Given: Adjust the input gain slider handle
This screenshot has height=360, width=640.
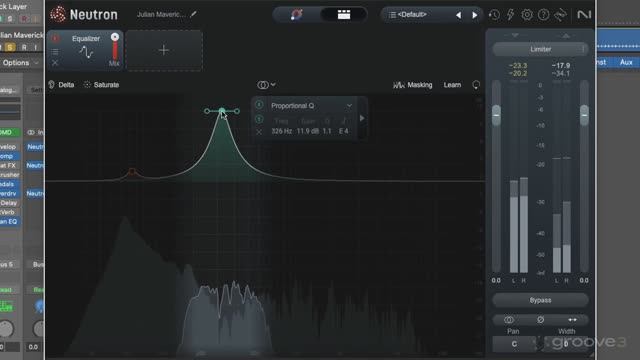Looking at the screenshot, I should click(x=496, y=115).
